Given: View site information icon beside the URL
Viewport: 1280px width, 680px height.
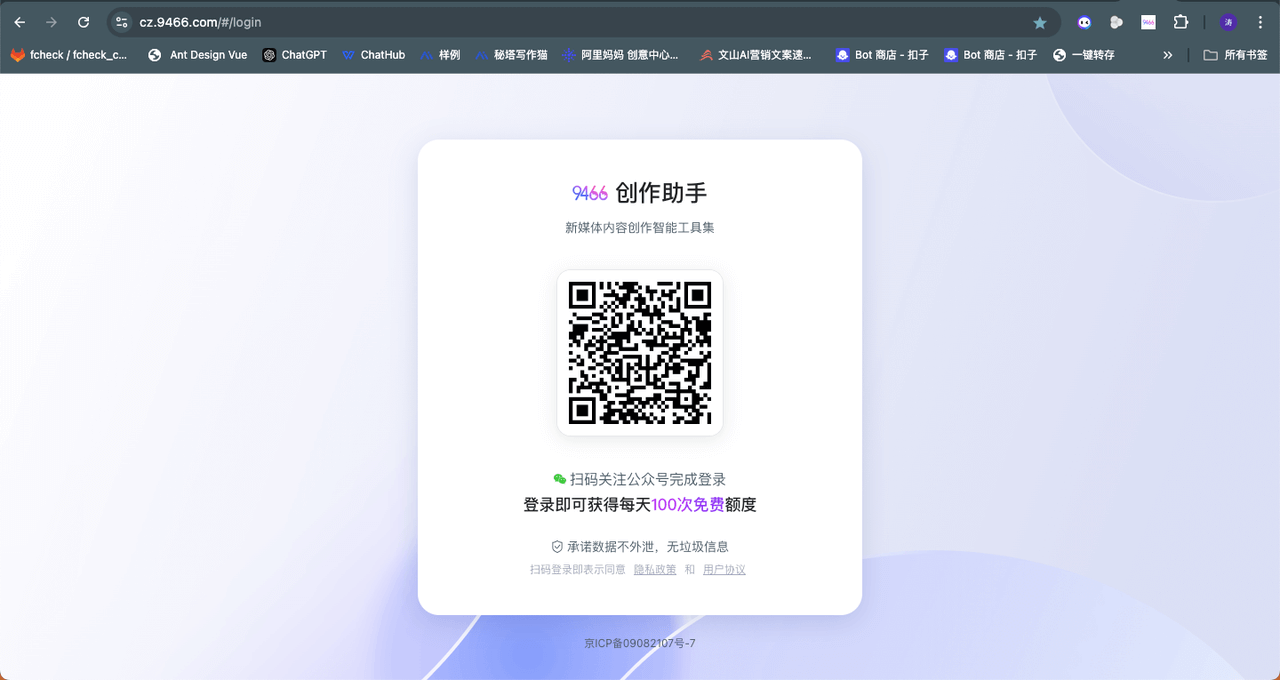Looking at the screenshot, I should click(x=122, y=22).
